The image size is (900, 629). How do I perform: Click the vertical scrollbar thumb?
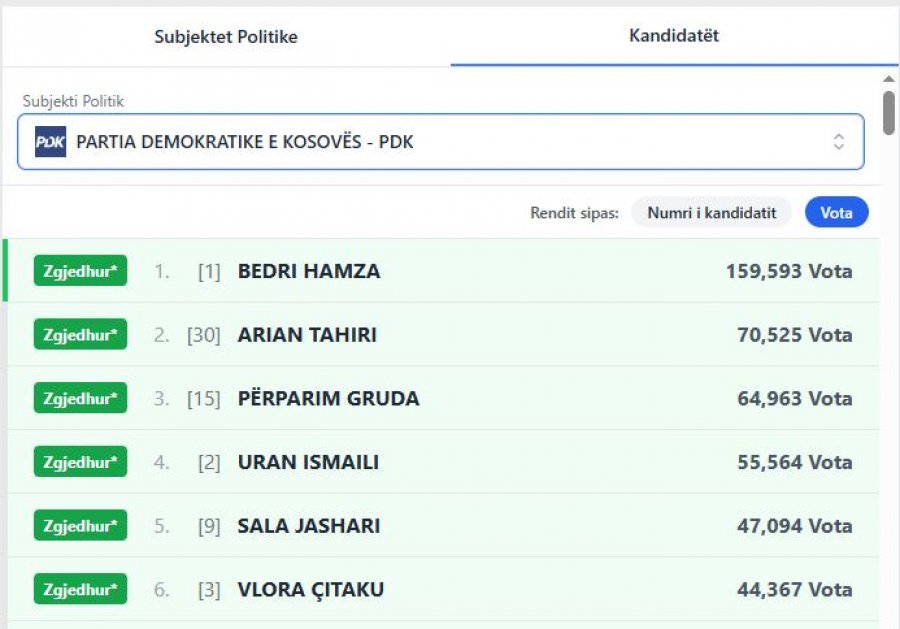pyautogui.click(x=889, y=112)
